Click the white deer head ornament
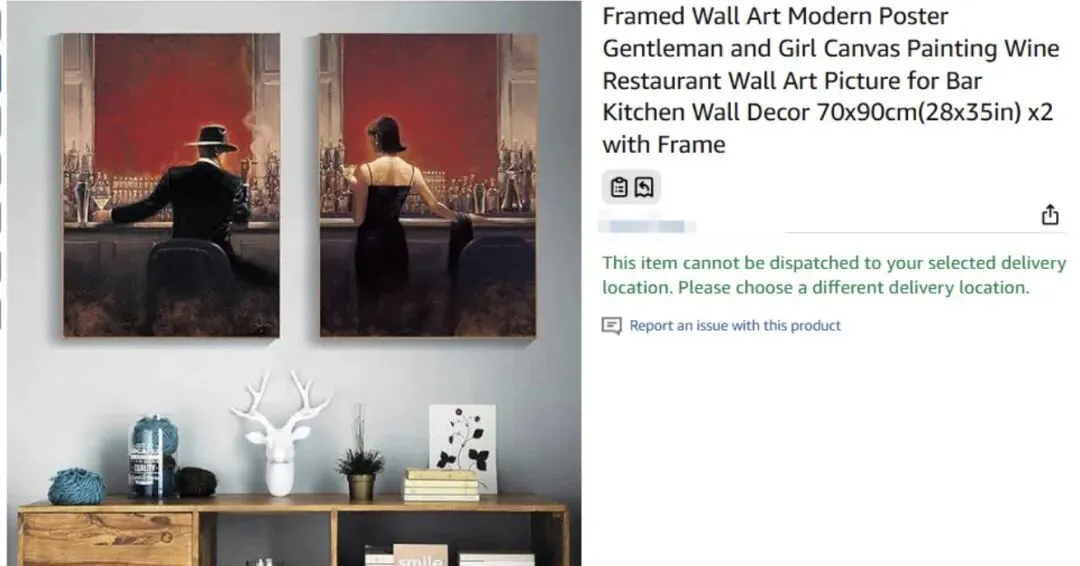The width and height of the screenshot is (1080, 566). click(280, 432)
